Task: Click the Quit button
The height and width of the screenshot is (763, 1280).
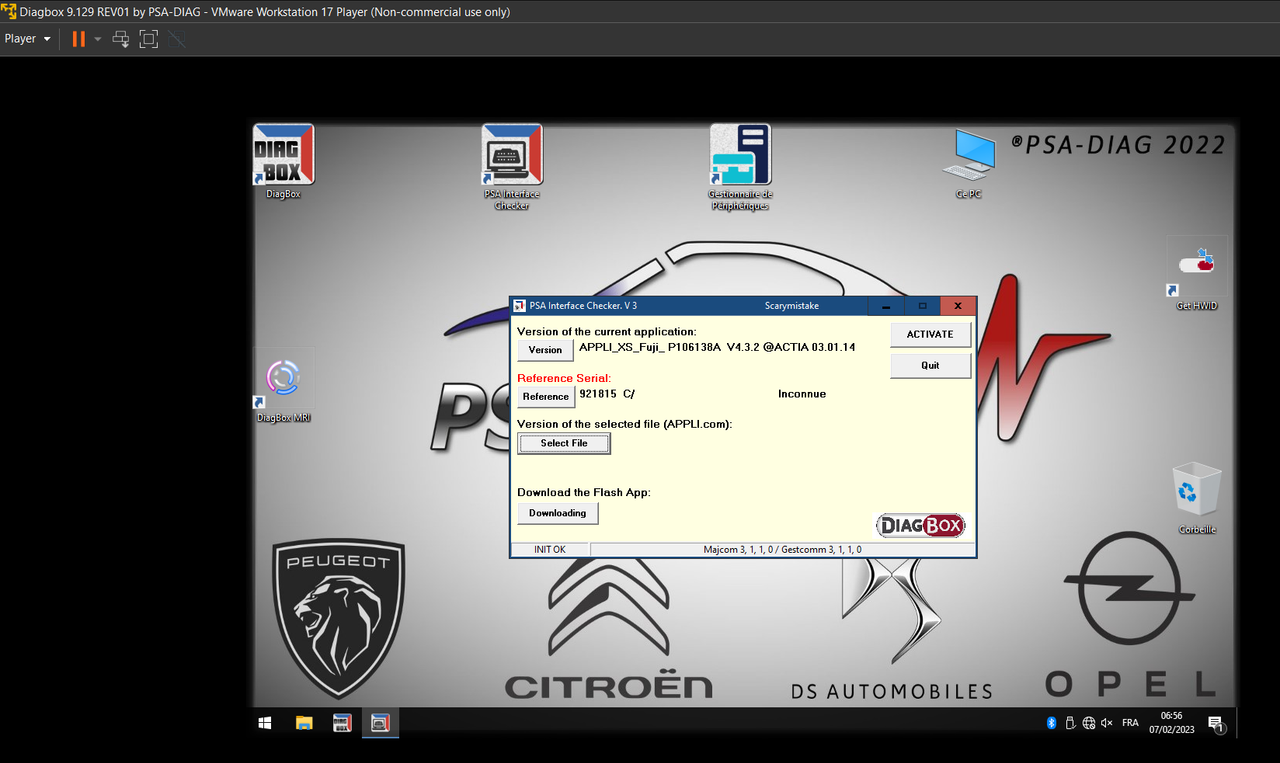Action: [930, 366]
